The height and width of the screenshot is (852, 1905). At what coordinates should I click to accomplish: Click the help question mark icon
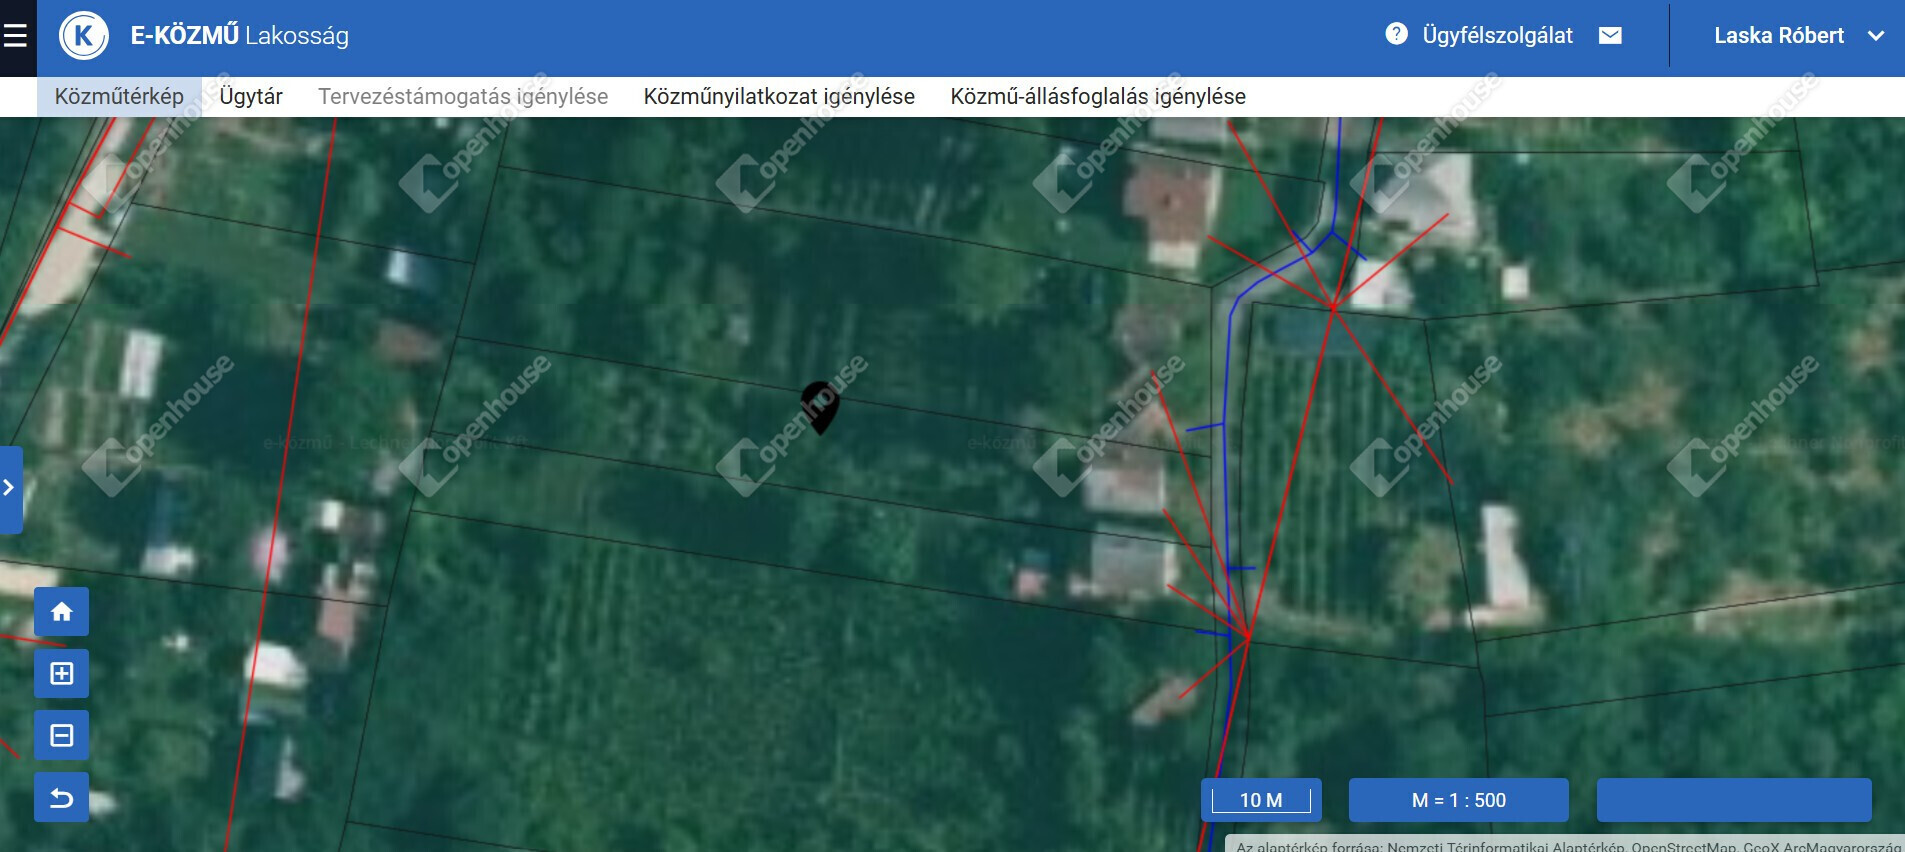(x=1396, y=34)
